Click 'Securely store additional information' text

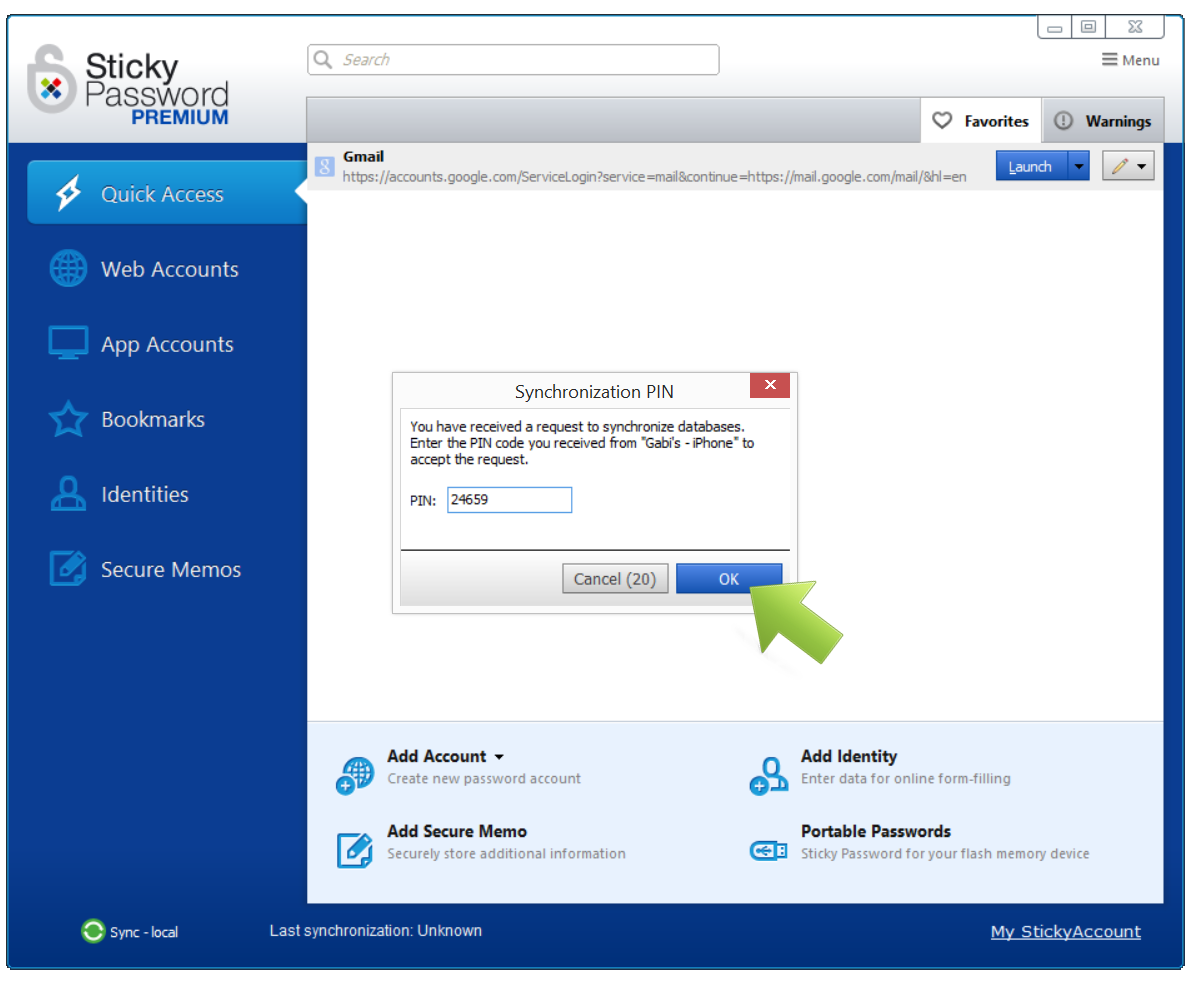[x=506, y=854]
